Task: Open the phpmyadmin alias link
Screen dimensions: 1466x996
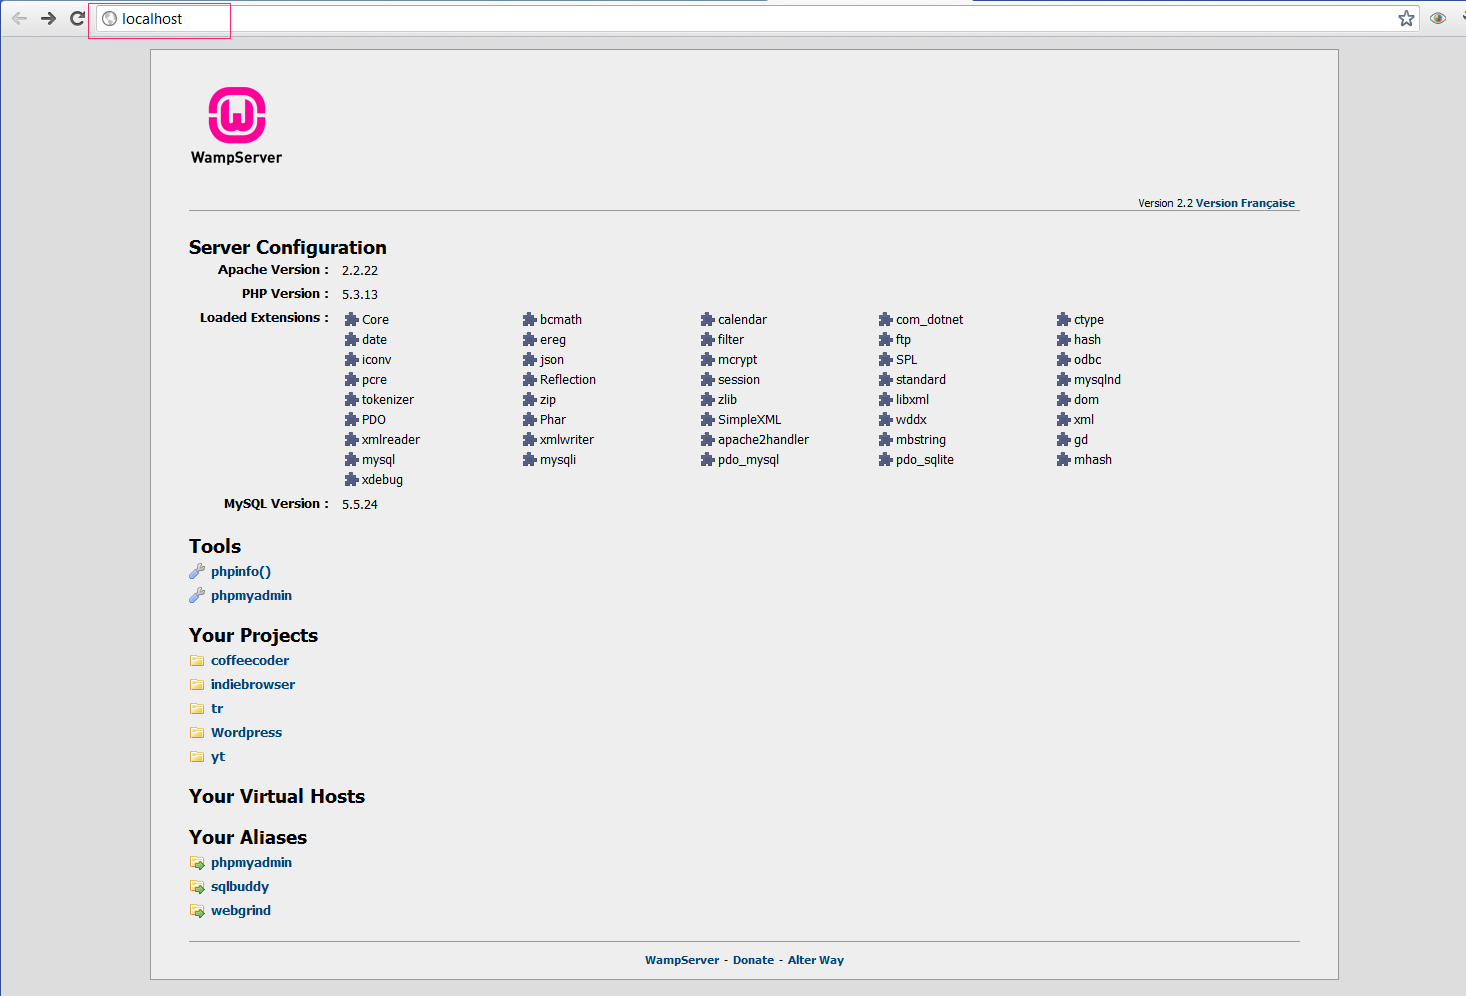Action: [x=251, y=863]
